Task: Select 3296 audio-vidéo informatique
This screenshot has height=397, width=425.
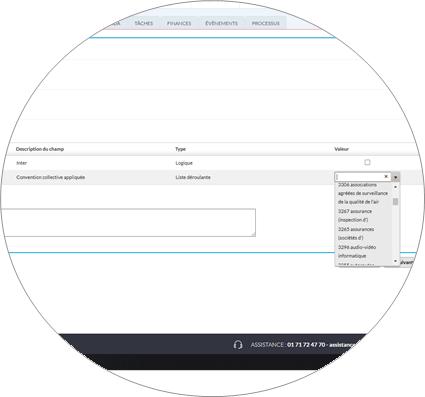Action: [363, 251]
